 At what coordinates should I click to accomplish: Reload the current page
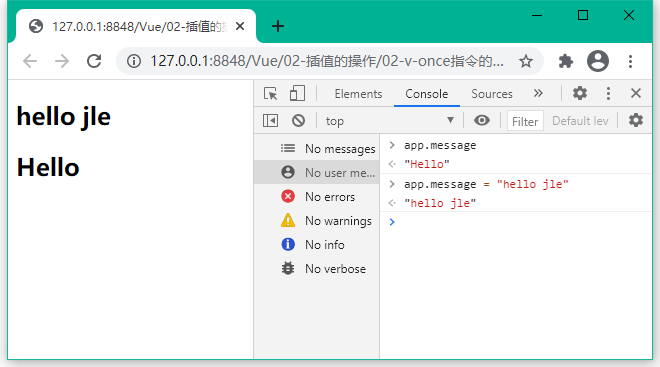94,61
